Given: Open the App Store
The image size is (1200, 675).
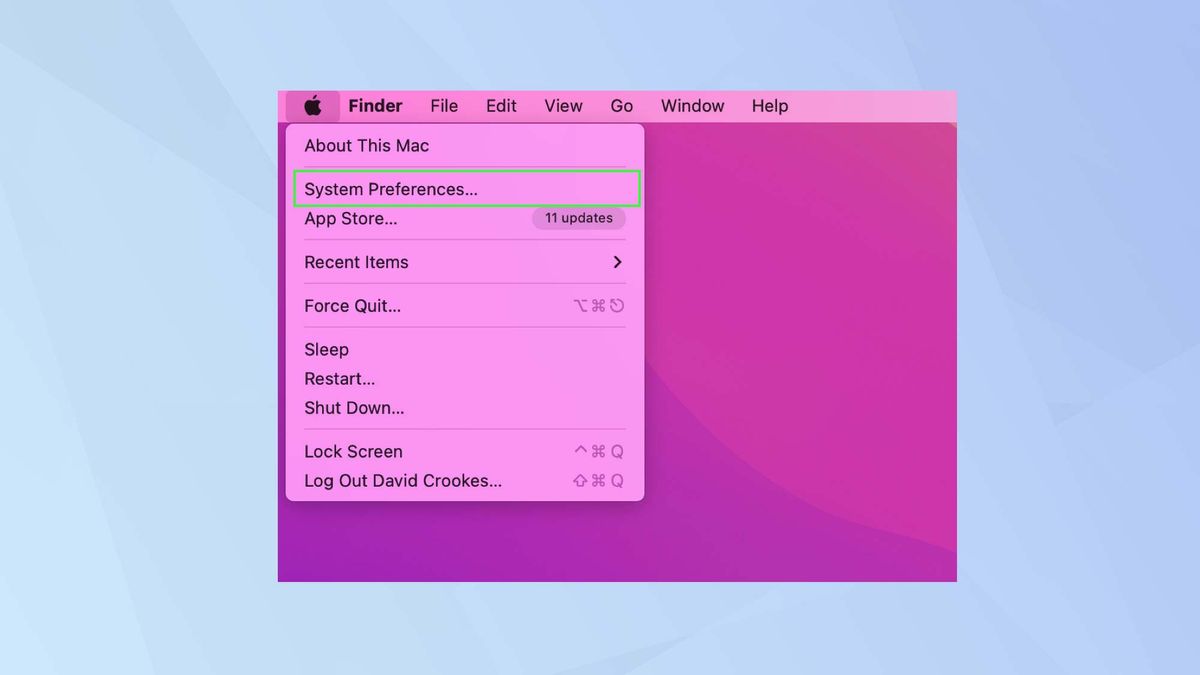Looking at the screenshot, I should [351, 218].
